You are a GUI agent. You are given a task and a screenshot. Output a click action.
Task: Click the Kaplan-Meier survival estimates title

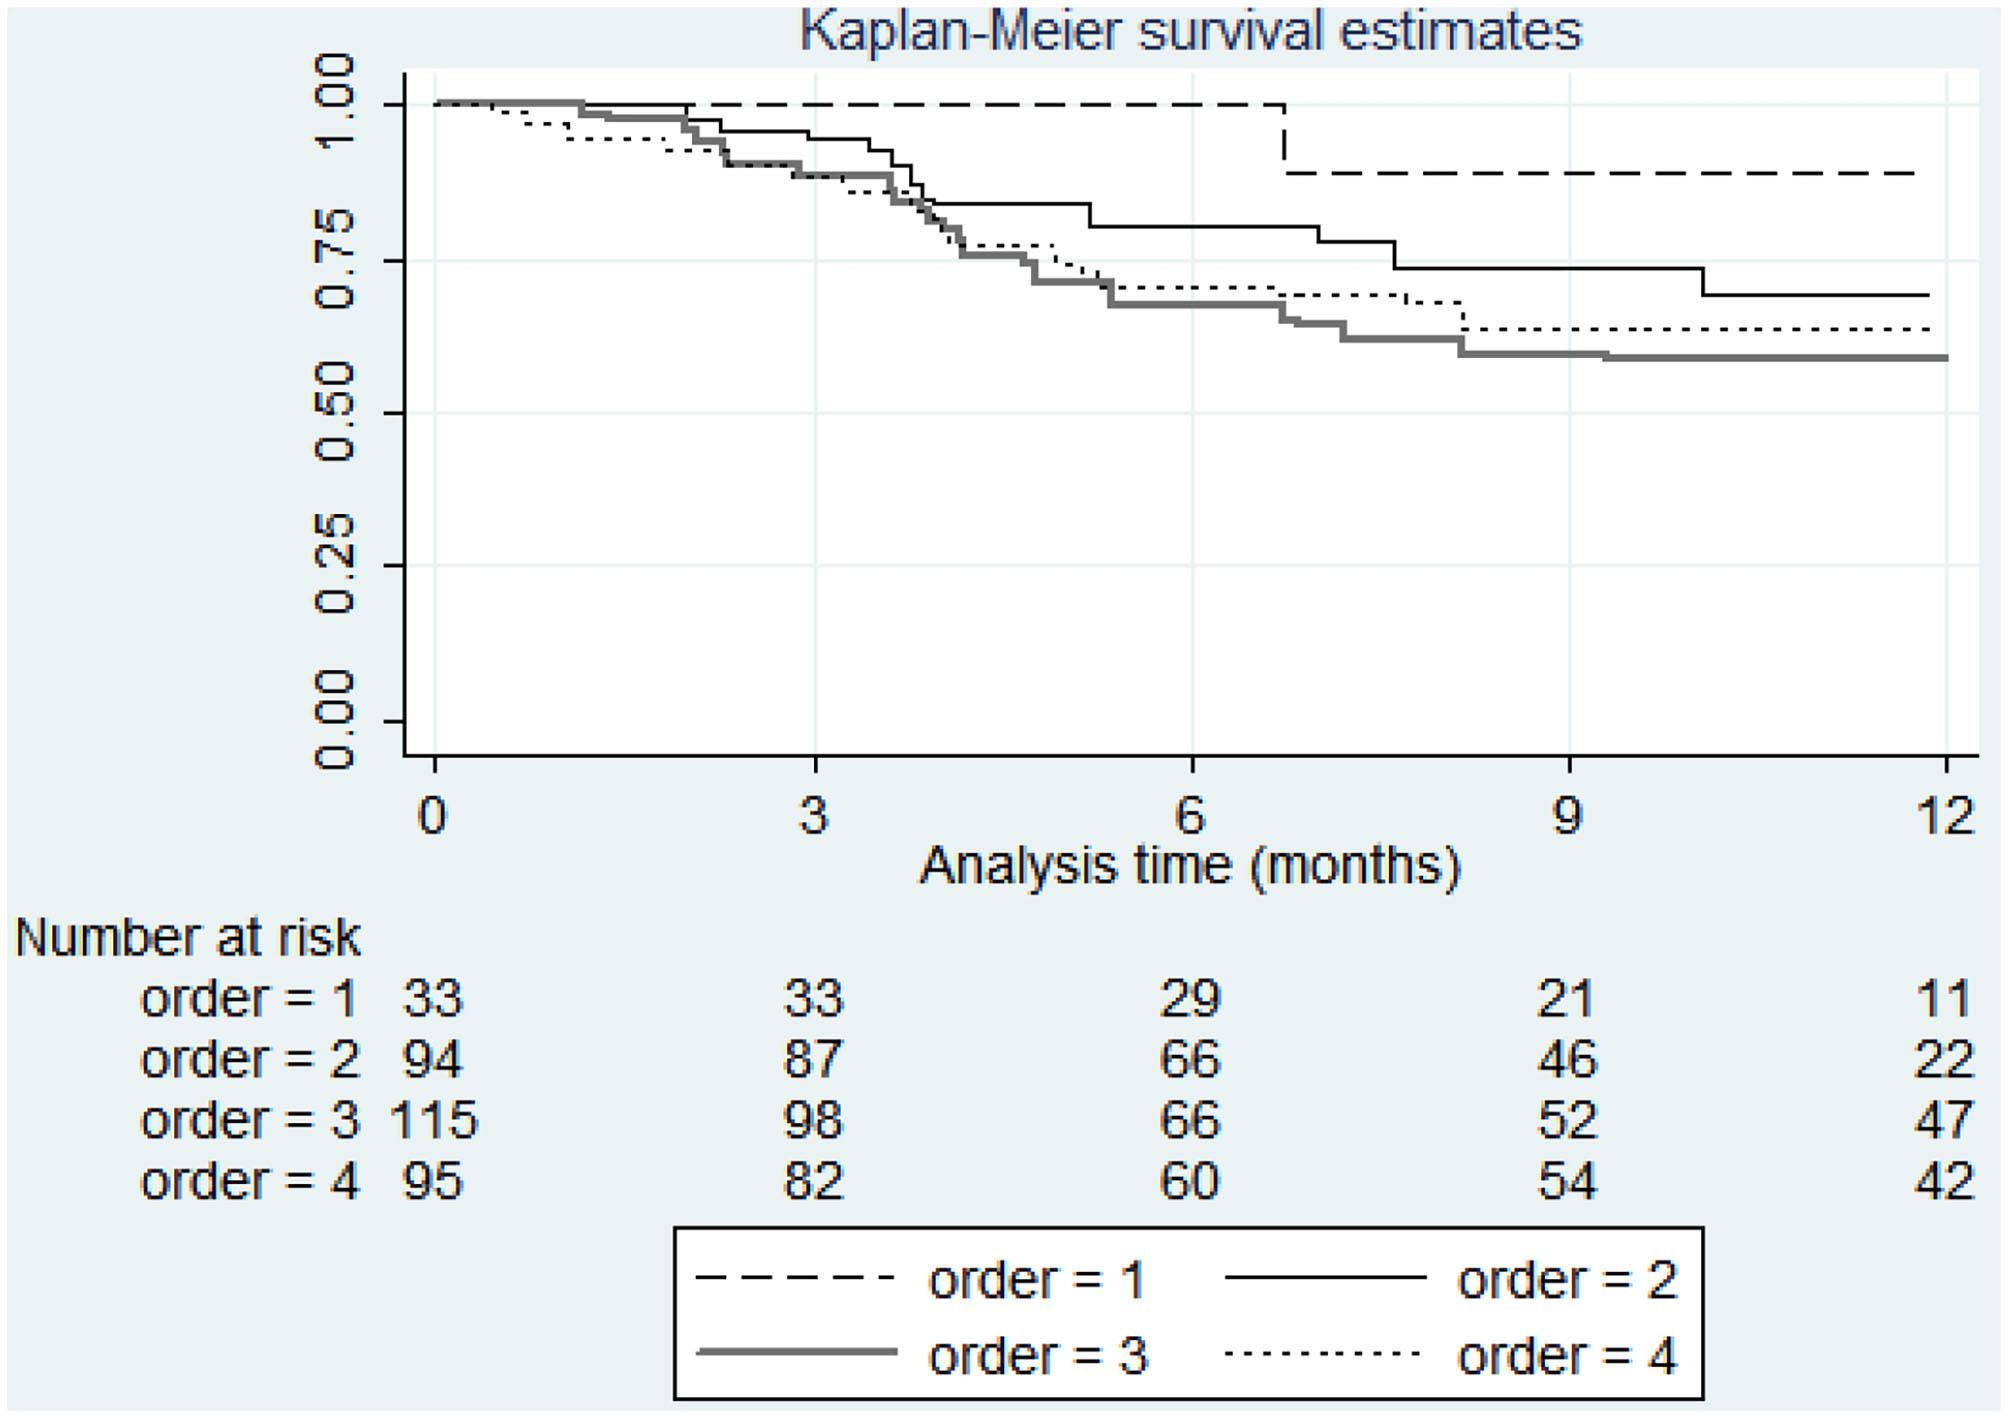[1190, 30]
